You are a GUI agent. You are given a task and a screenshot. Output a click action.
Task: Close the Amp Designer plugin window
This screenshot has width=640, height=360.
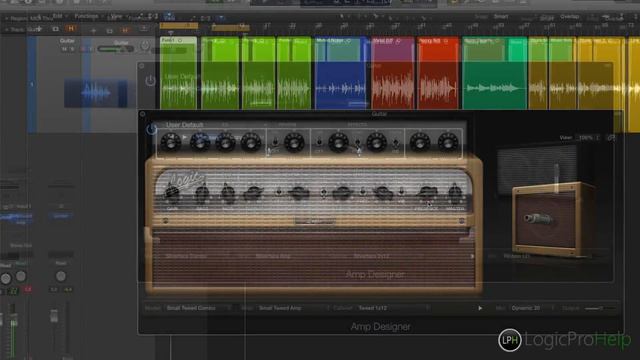(142, 114)
